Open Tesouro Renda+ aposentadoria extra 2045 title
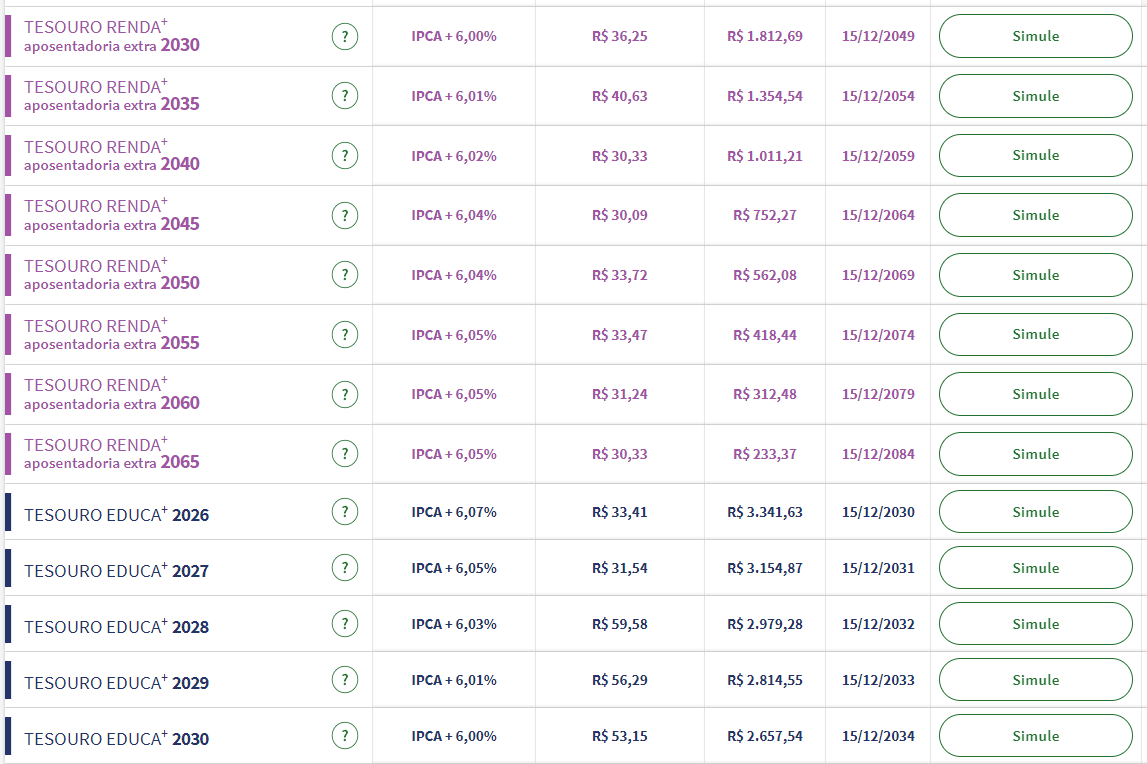This screenshot has height=764, width=1147. [112, 215]
